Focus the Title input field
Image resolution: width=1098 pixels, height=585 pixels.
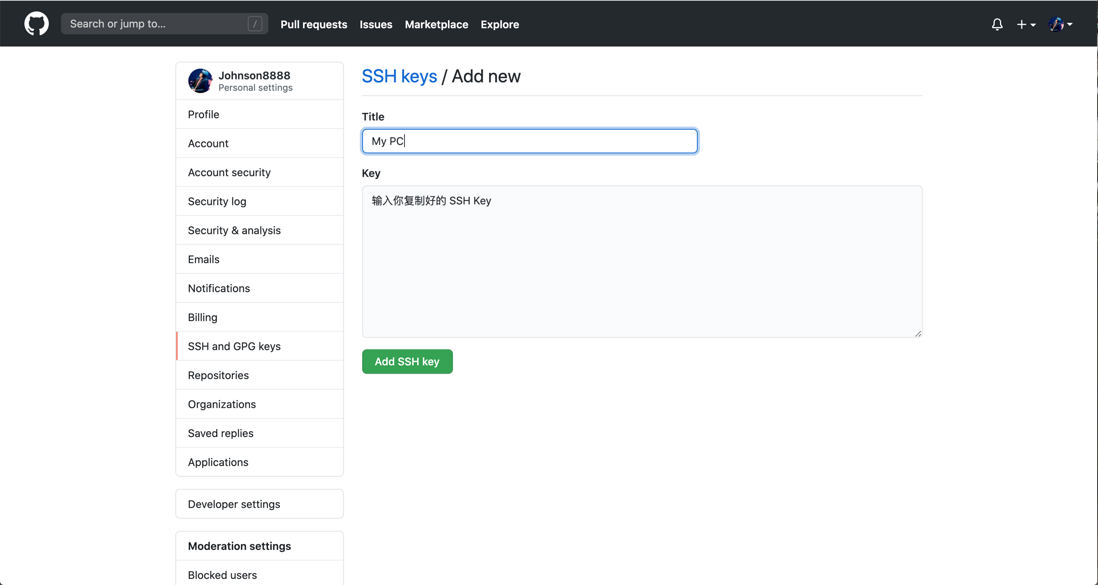click(529, 141)
